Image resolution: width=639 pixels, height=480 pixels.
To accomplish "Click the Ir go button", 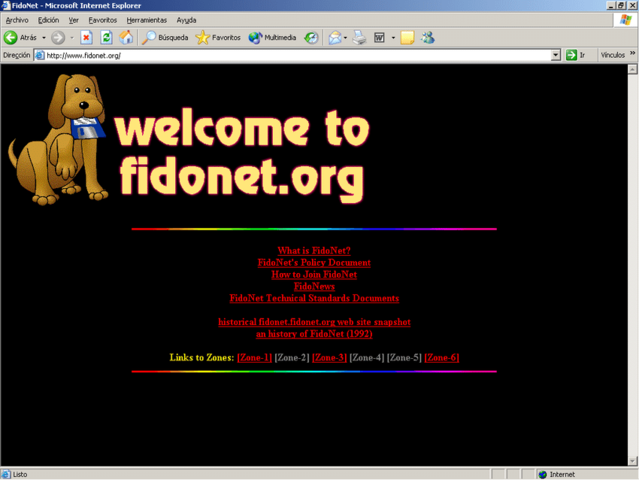I will [x=575, y=55].
